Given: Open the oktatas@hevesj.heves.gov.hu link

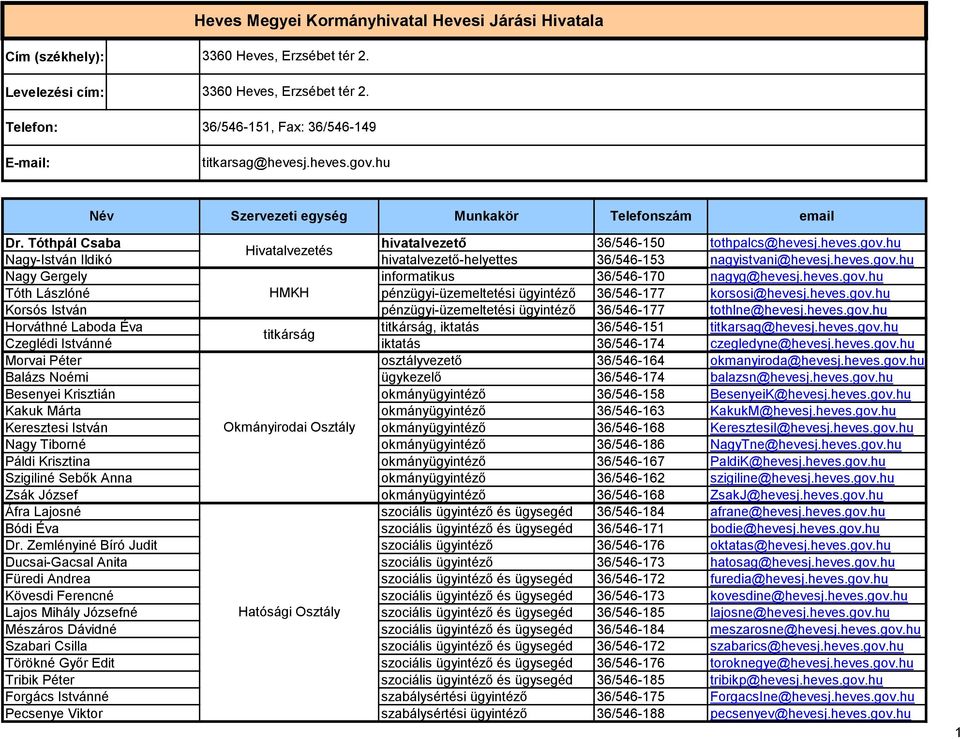Looking at the screenshot, I should click(x=800, y=546).
